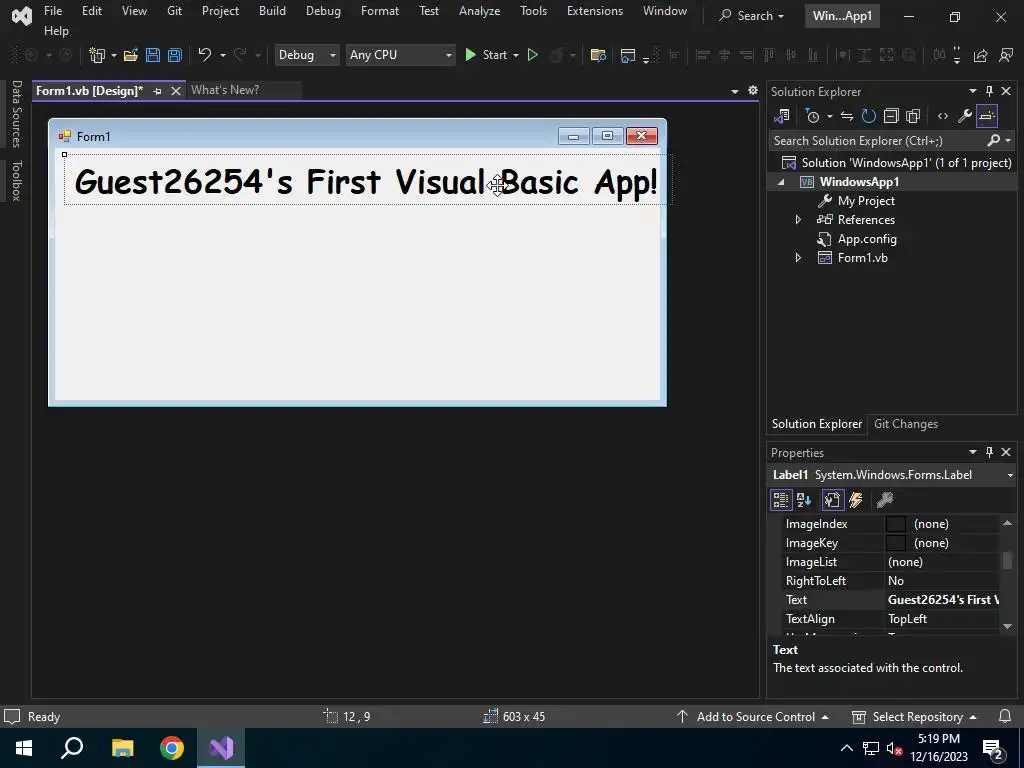Switch to the Git Changes tab
Screen dimensions: 1024x768
pos(906,424)
